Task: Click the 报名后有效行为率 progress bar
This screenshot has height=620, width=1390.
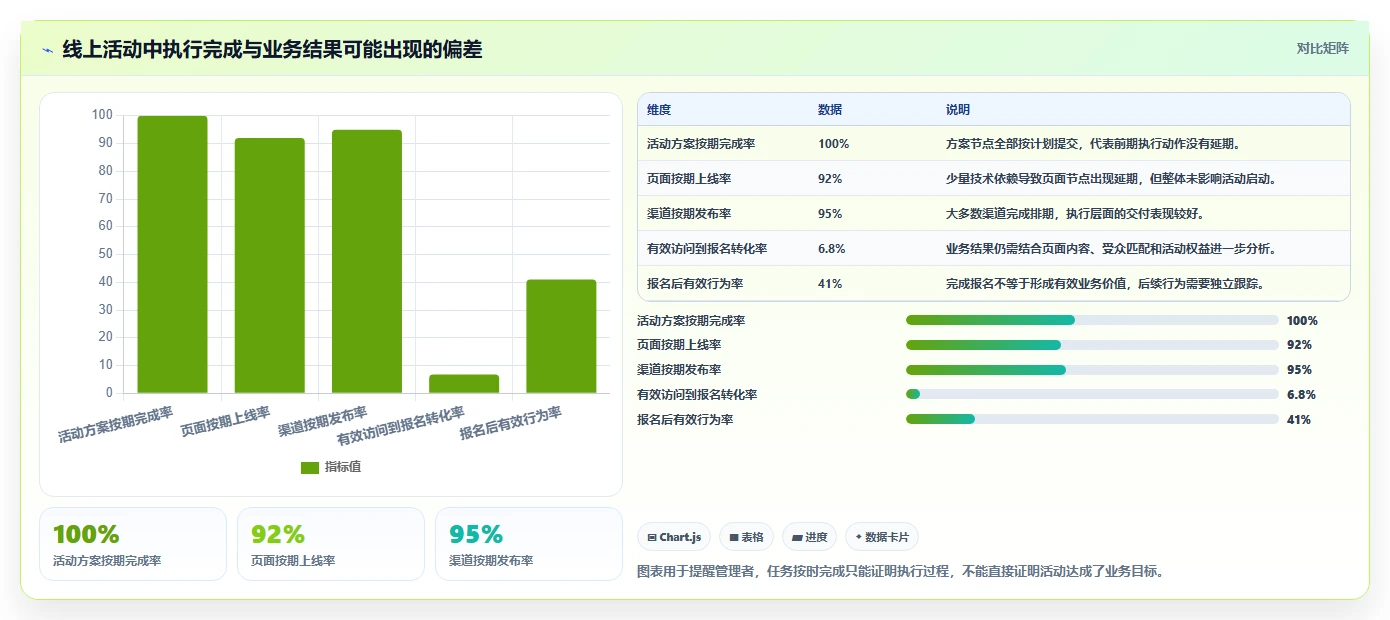Action: (x=1092, y=419)
